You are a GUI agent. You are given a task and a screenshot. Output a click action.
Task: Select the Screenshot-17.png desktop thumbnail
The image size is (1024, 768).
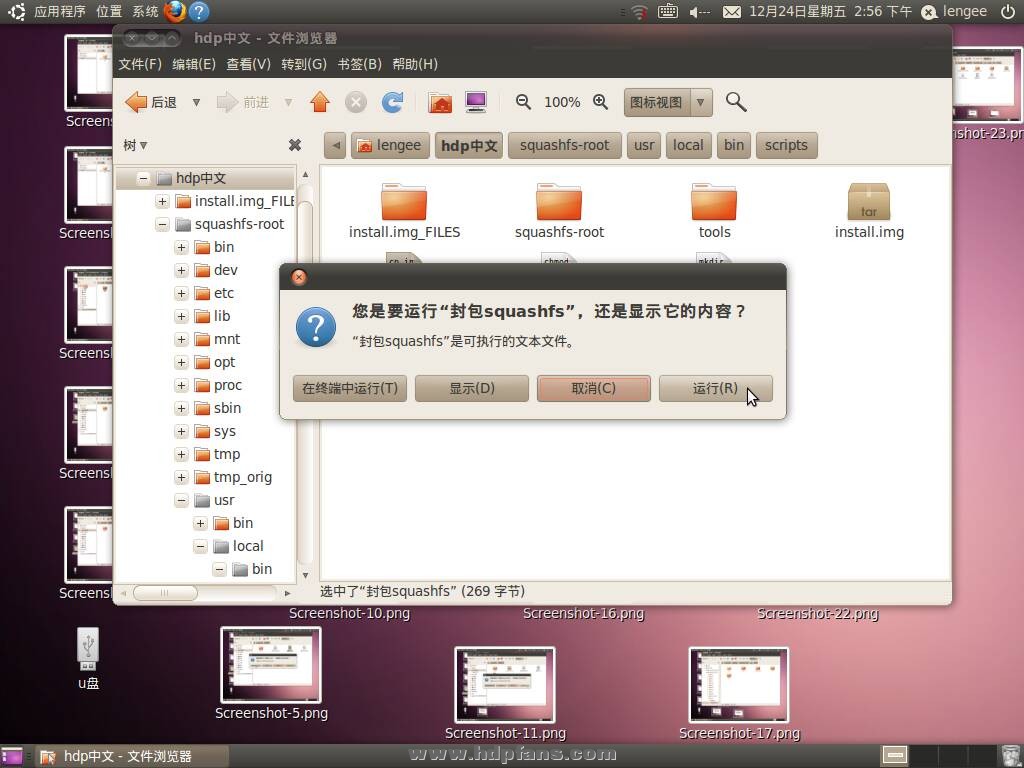[x=739, y=684]
